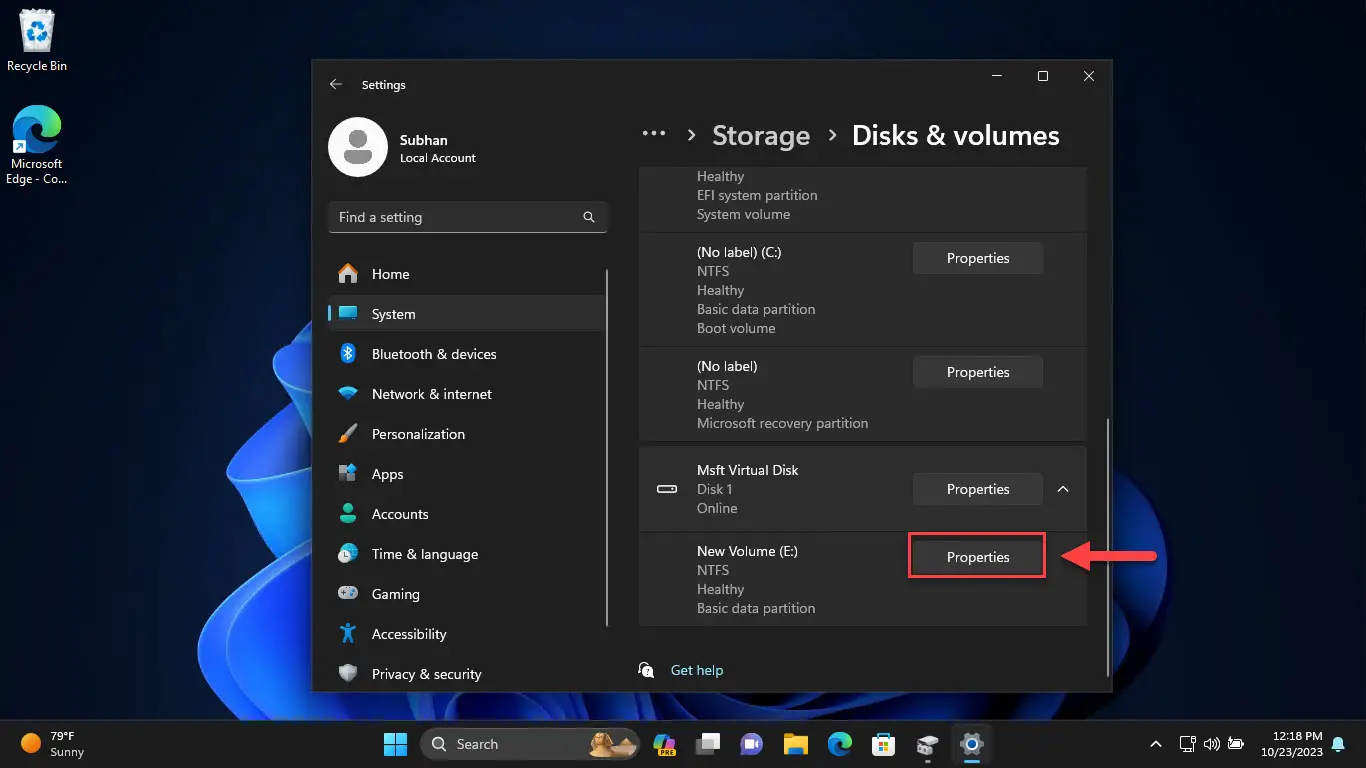
Task: Click the Boot volume text
Action: pyautogui.click(x=736, y=328)
